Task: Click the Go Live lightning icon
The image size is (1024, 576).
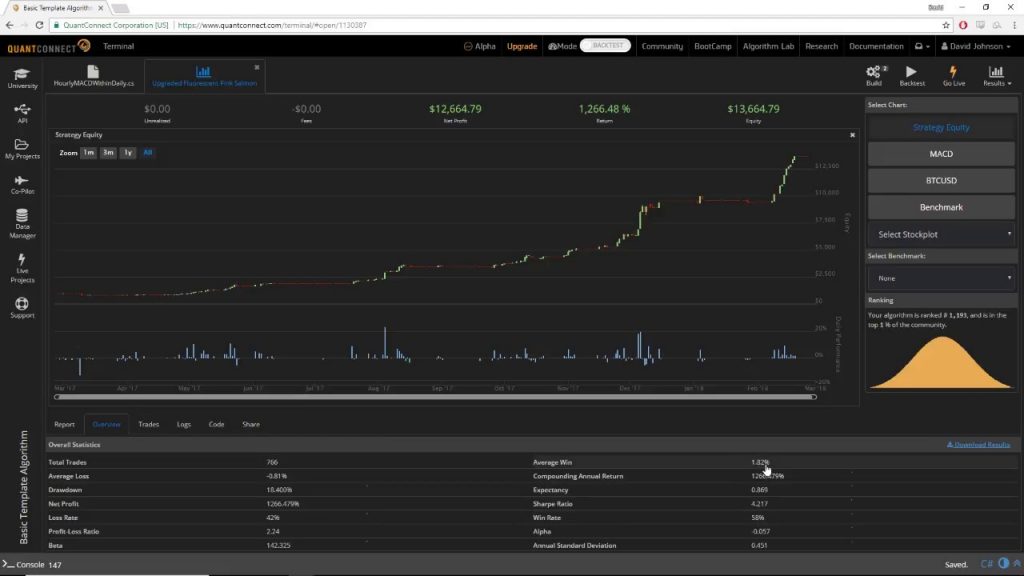Action: (953, 76)
